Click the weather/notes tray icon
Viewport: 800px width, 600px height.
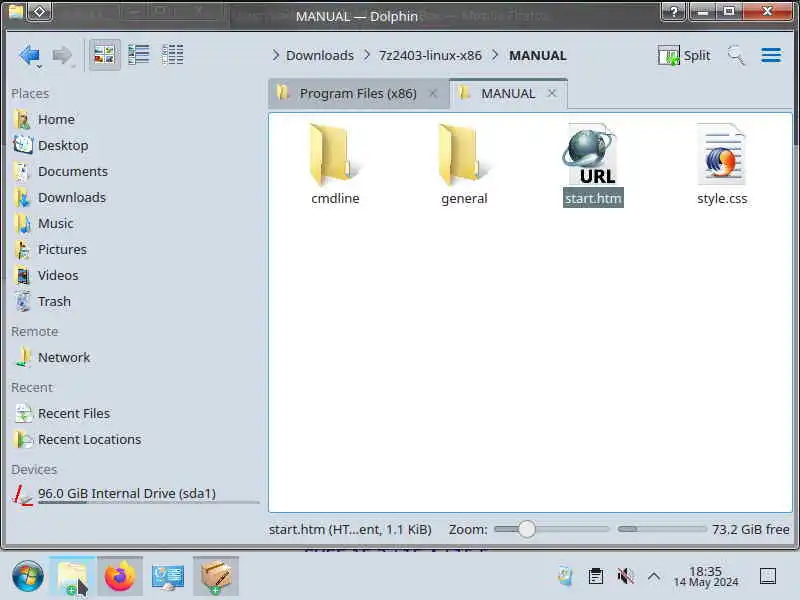565,577
